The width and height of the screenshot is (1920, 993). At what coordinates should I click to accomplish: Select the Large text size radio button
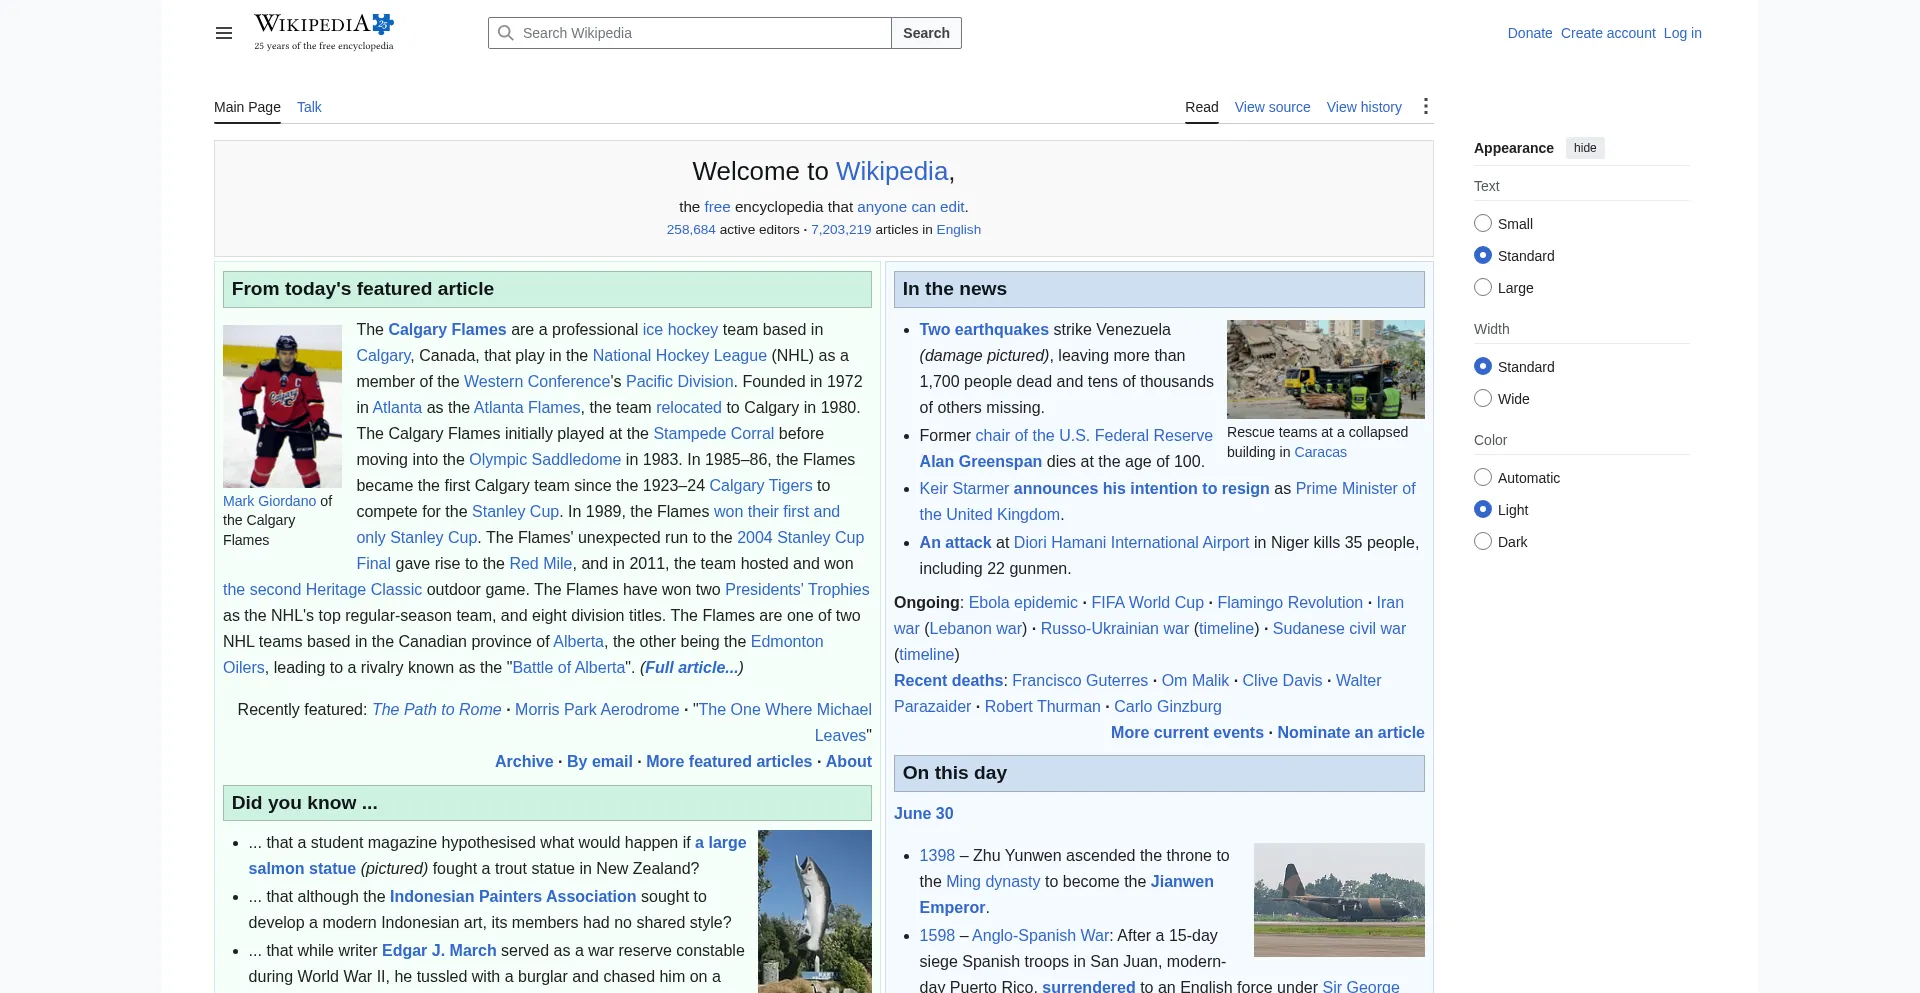[1483, 287]
